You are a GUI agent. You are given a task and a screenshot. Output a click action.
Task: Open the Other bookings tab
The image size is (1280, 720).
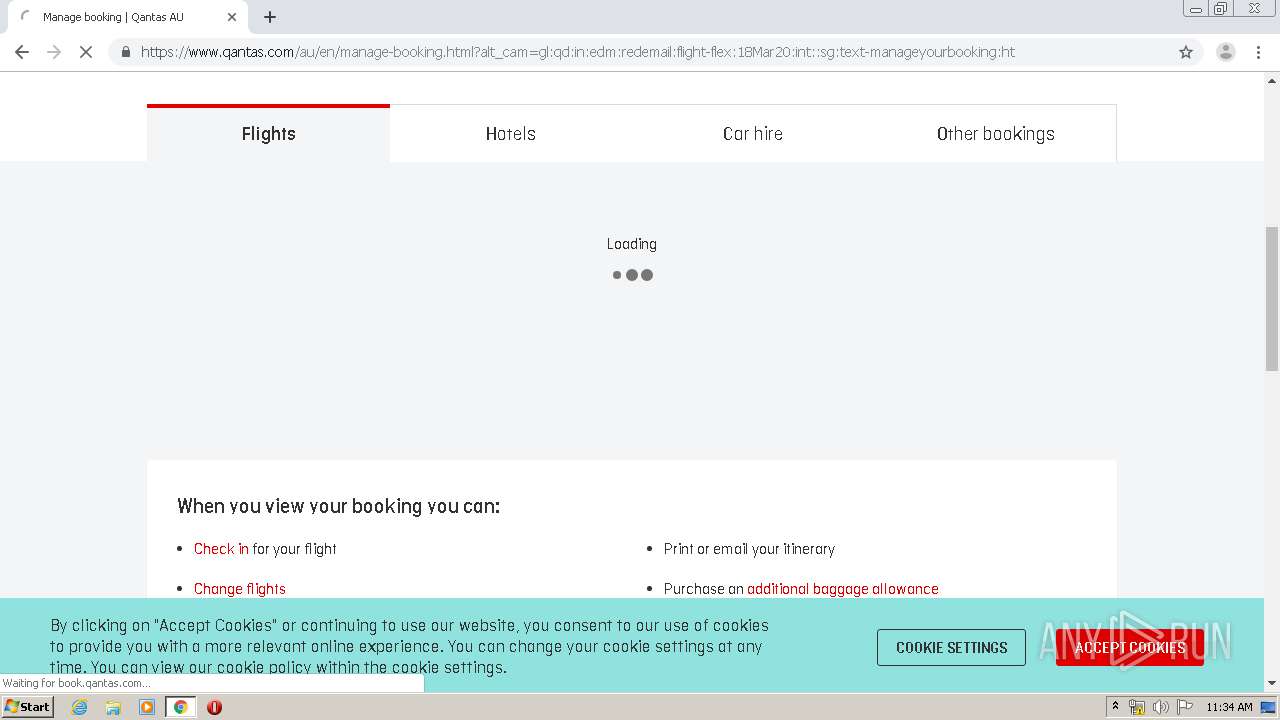click(995, 133)
